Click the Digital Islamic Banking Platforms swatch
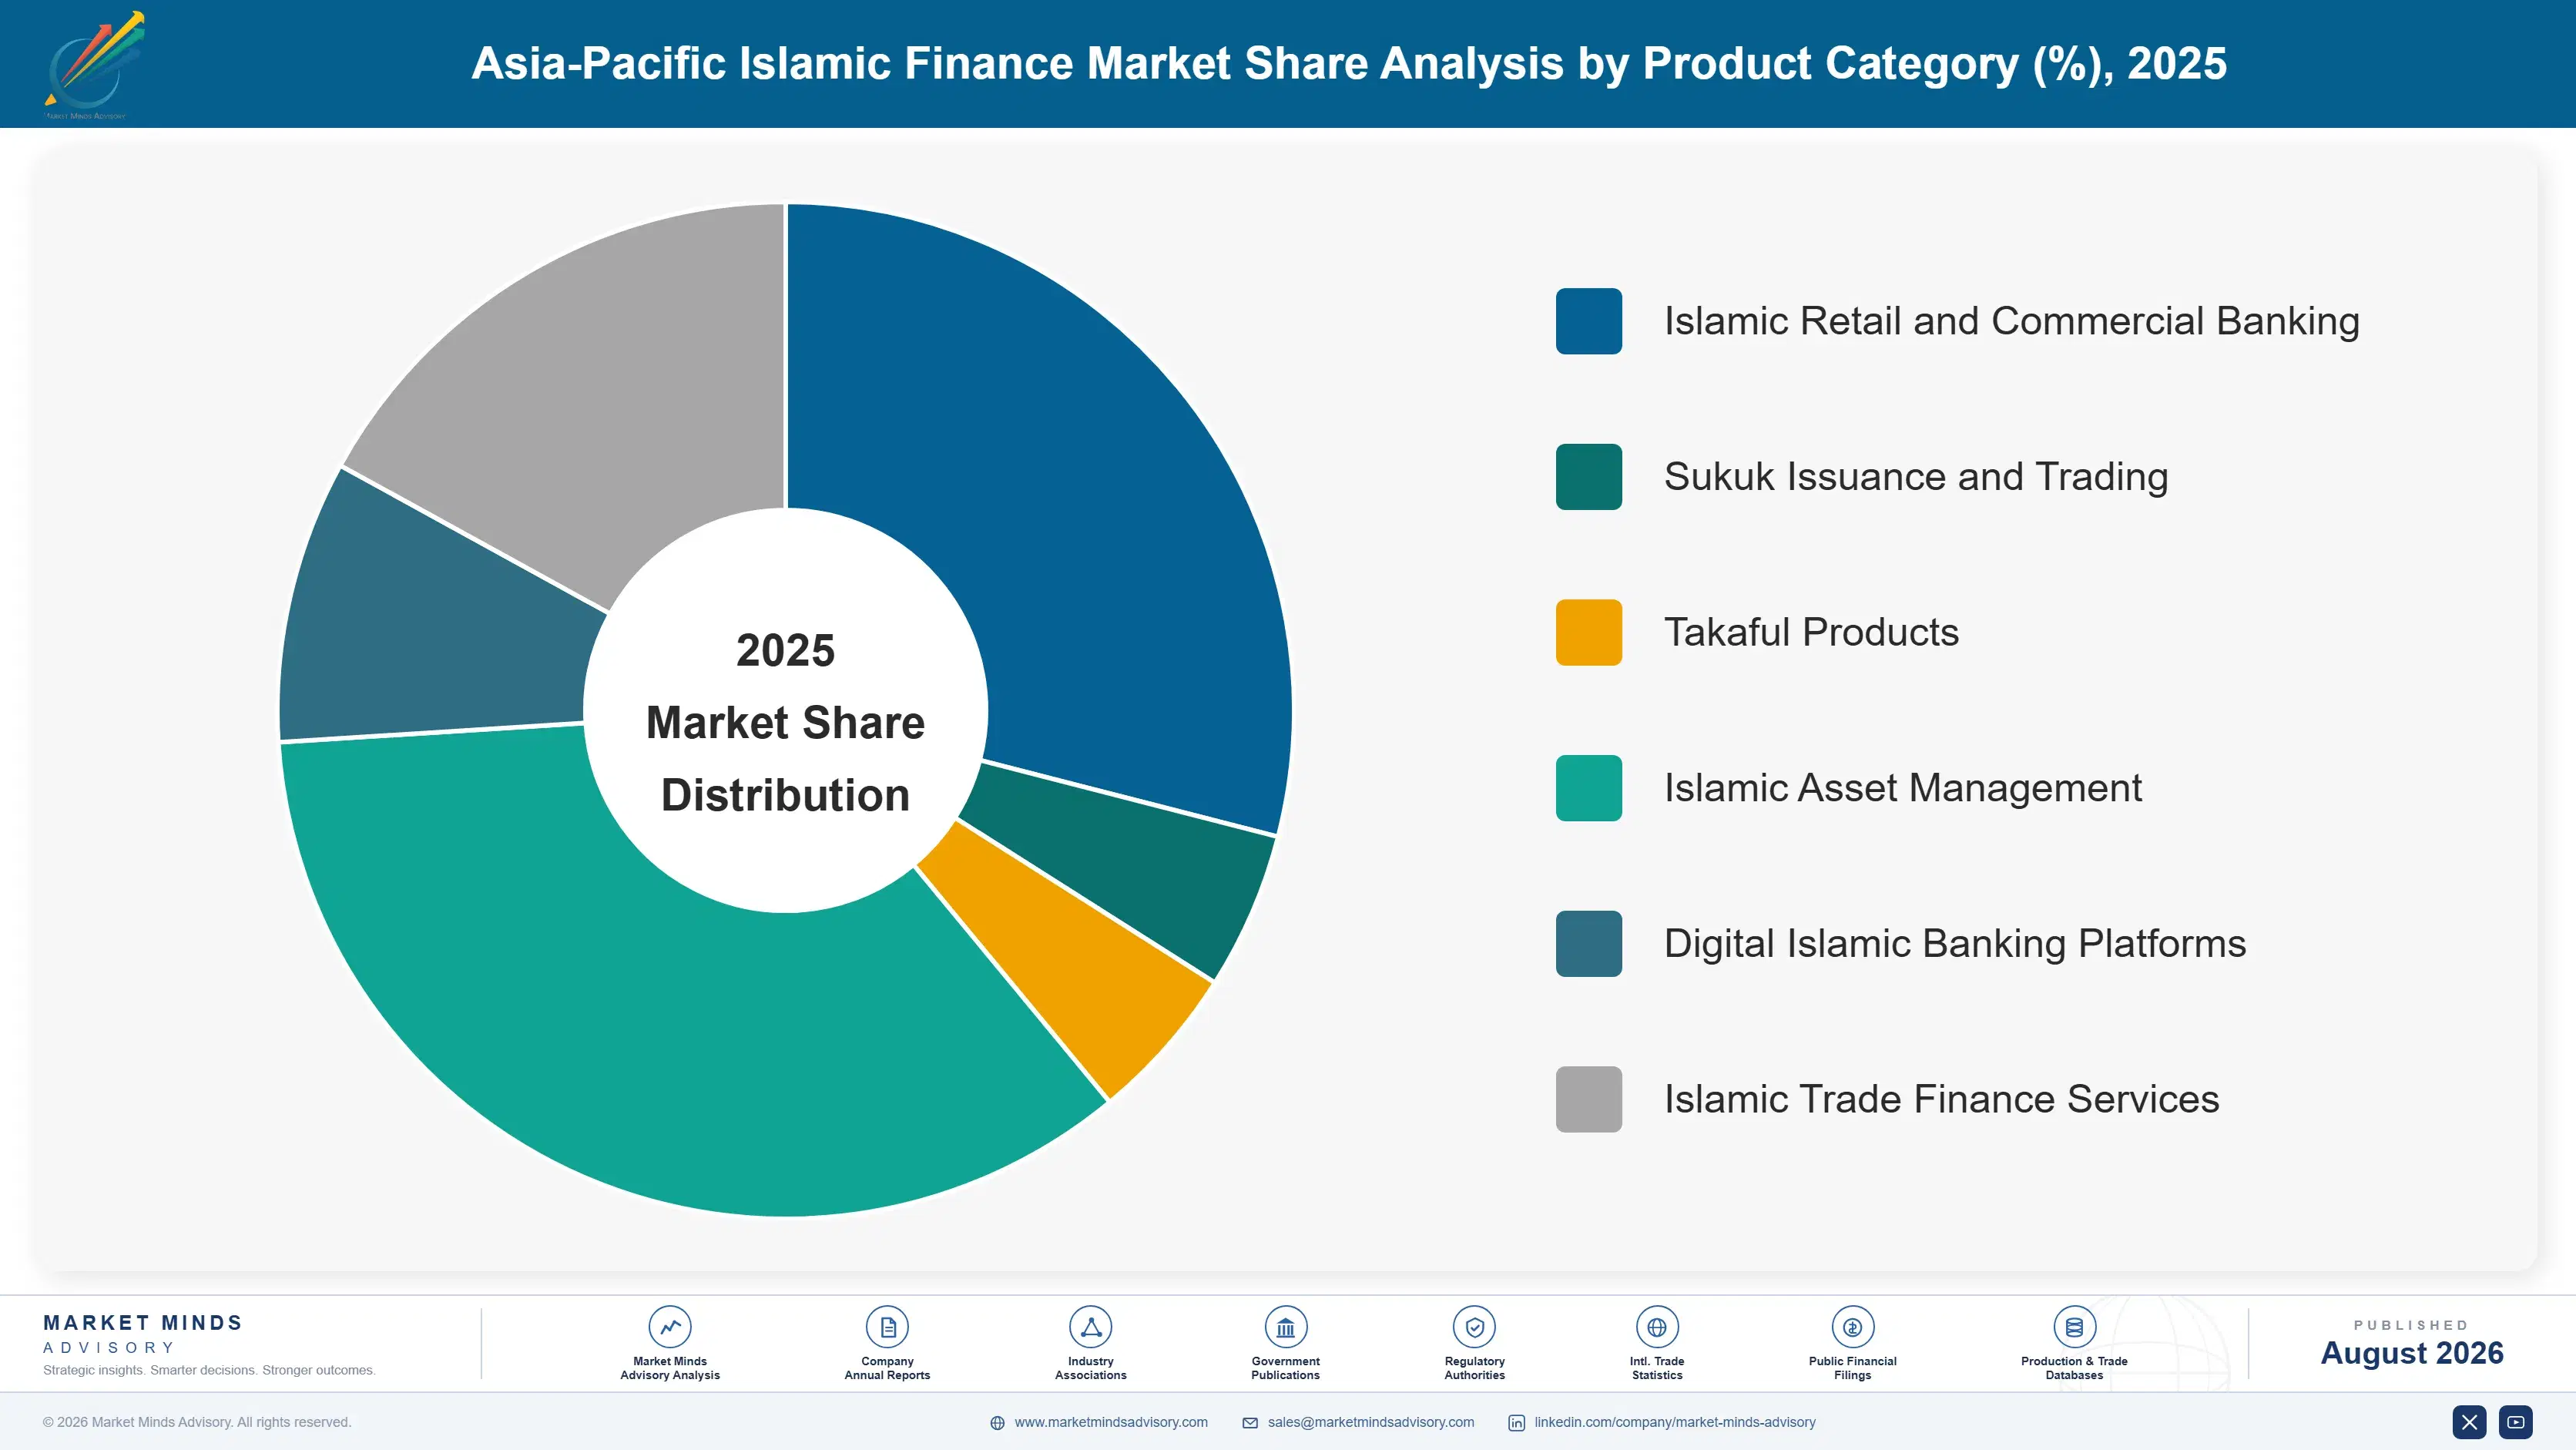Screen dimensions: 2576x1450 click(1589, 943)
